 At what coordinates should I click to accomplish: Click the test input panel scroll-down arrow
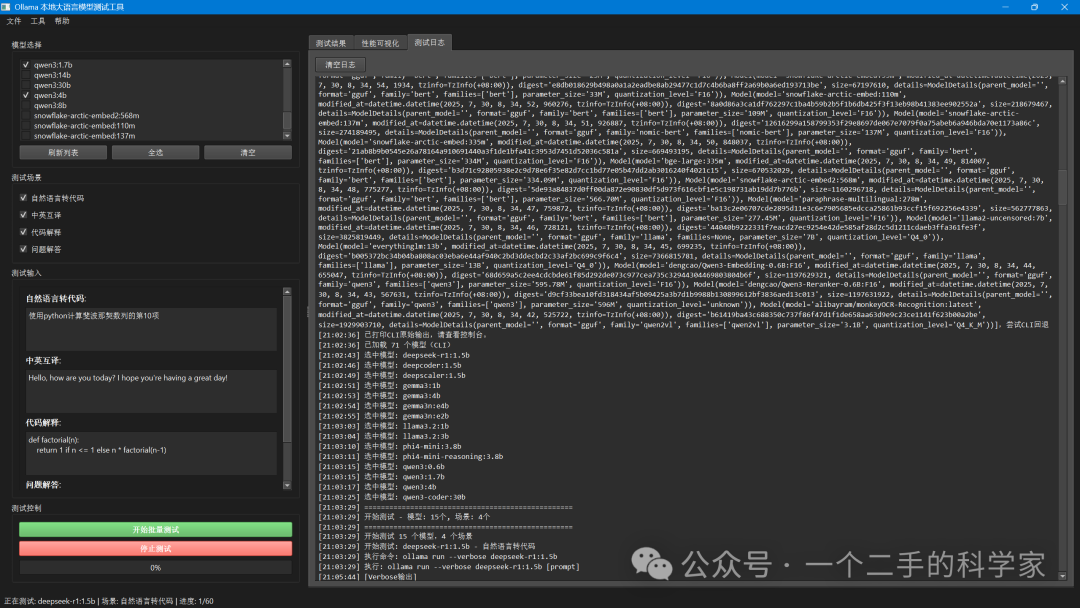coord(287,485)
